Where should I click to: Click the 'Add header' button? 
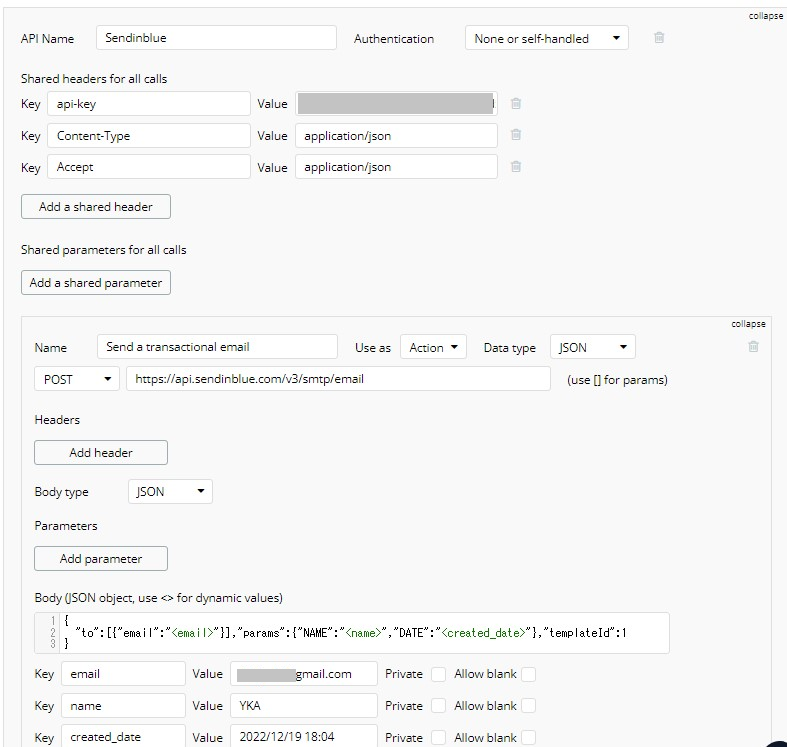[x=101, y=453]
